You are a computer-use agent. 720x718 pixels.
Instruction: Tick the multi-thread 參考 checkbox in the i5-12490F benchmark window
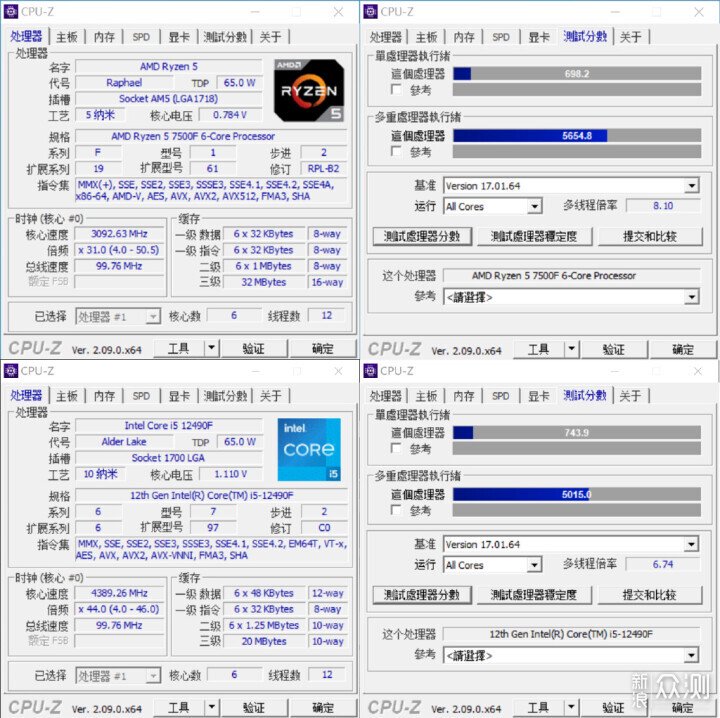(396, 510)
